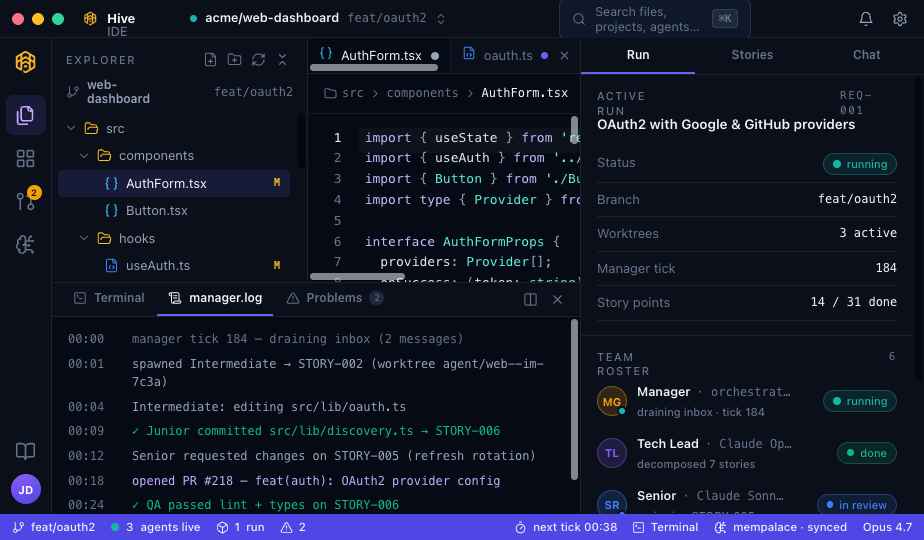Open the Explorer files view in sidebar
The width and height of the screenshot is (924, 540).
coord(25,115)
